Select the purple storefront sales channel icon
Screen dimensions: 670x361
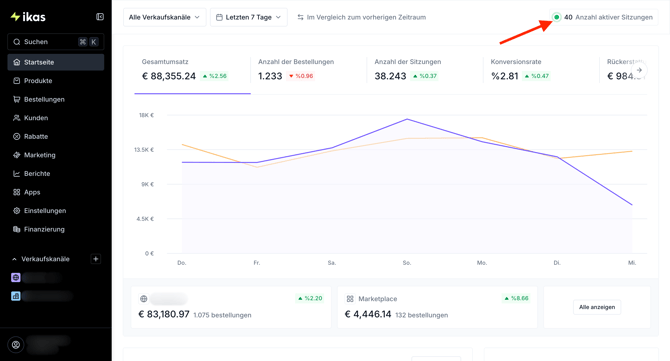16,278
